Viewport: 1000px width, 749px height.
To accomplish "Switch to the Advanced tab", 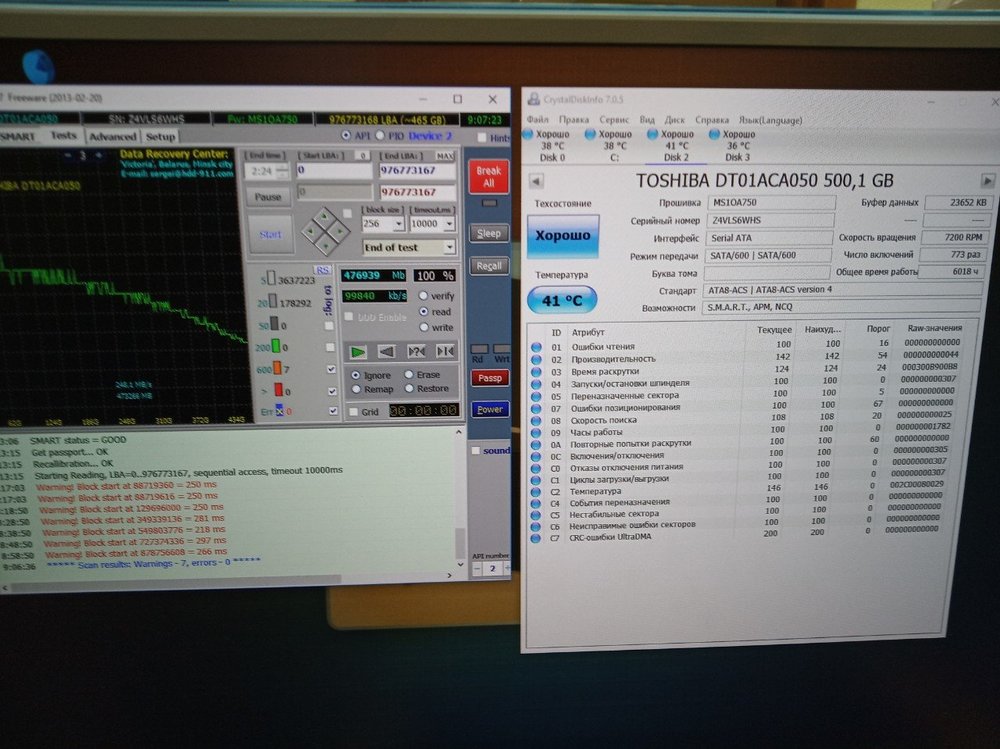I will point(112,136).
